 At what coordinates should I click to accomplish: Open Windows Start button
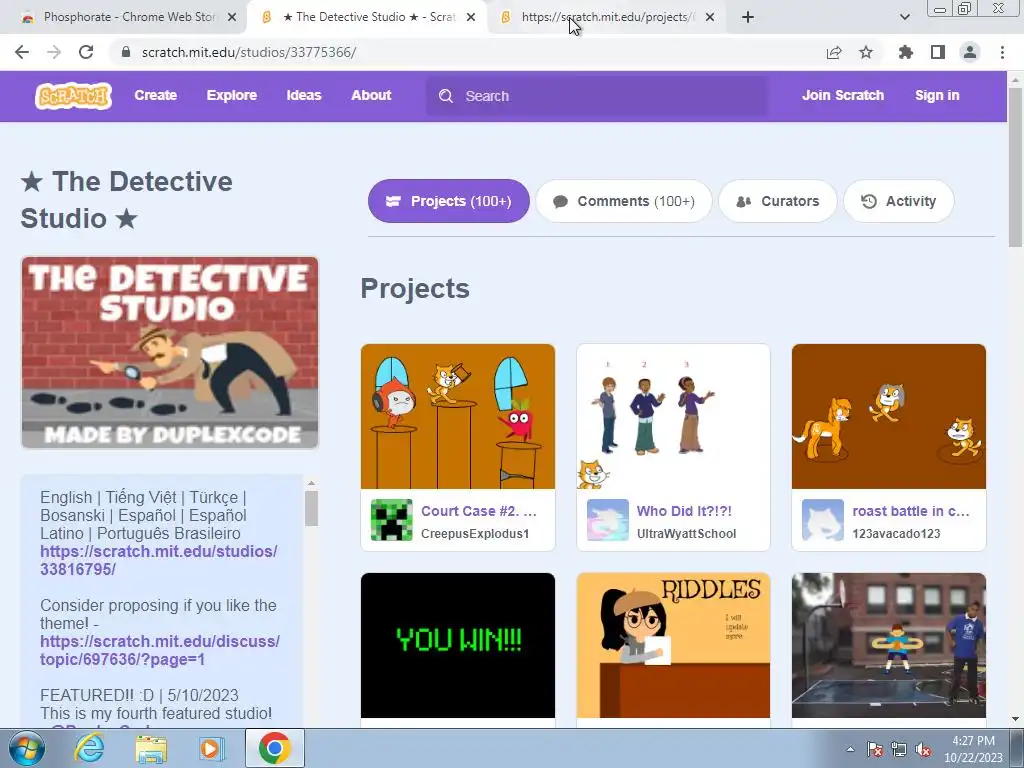(27, 748)
